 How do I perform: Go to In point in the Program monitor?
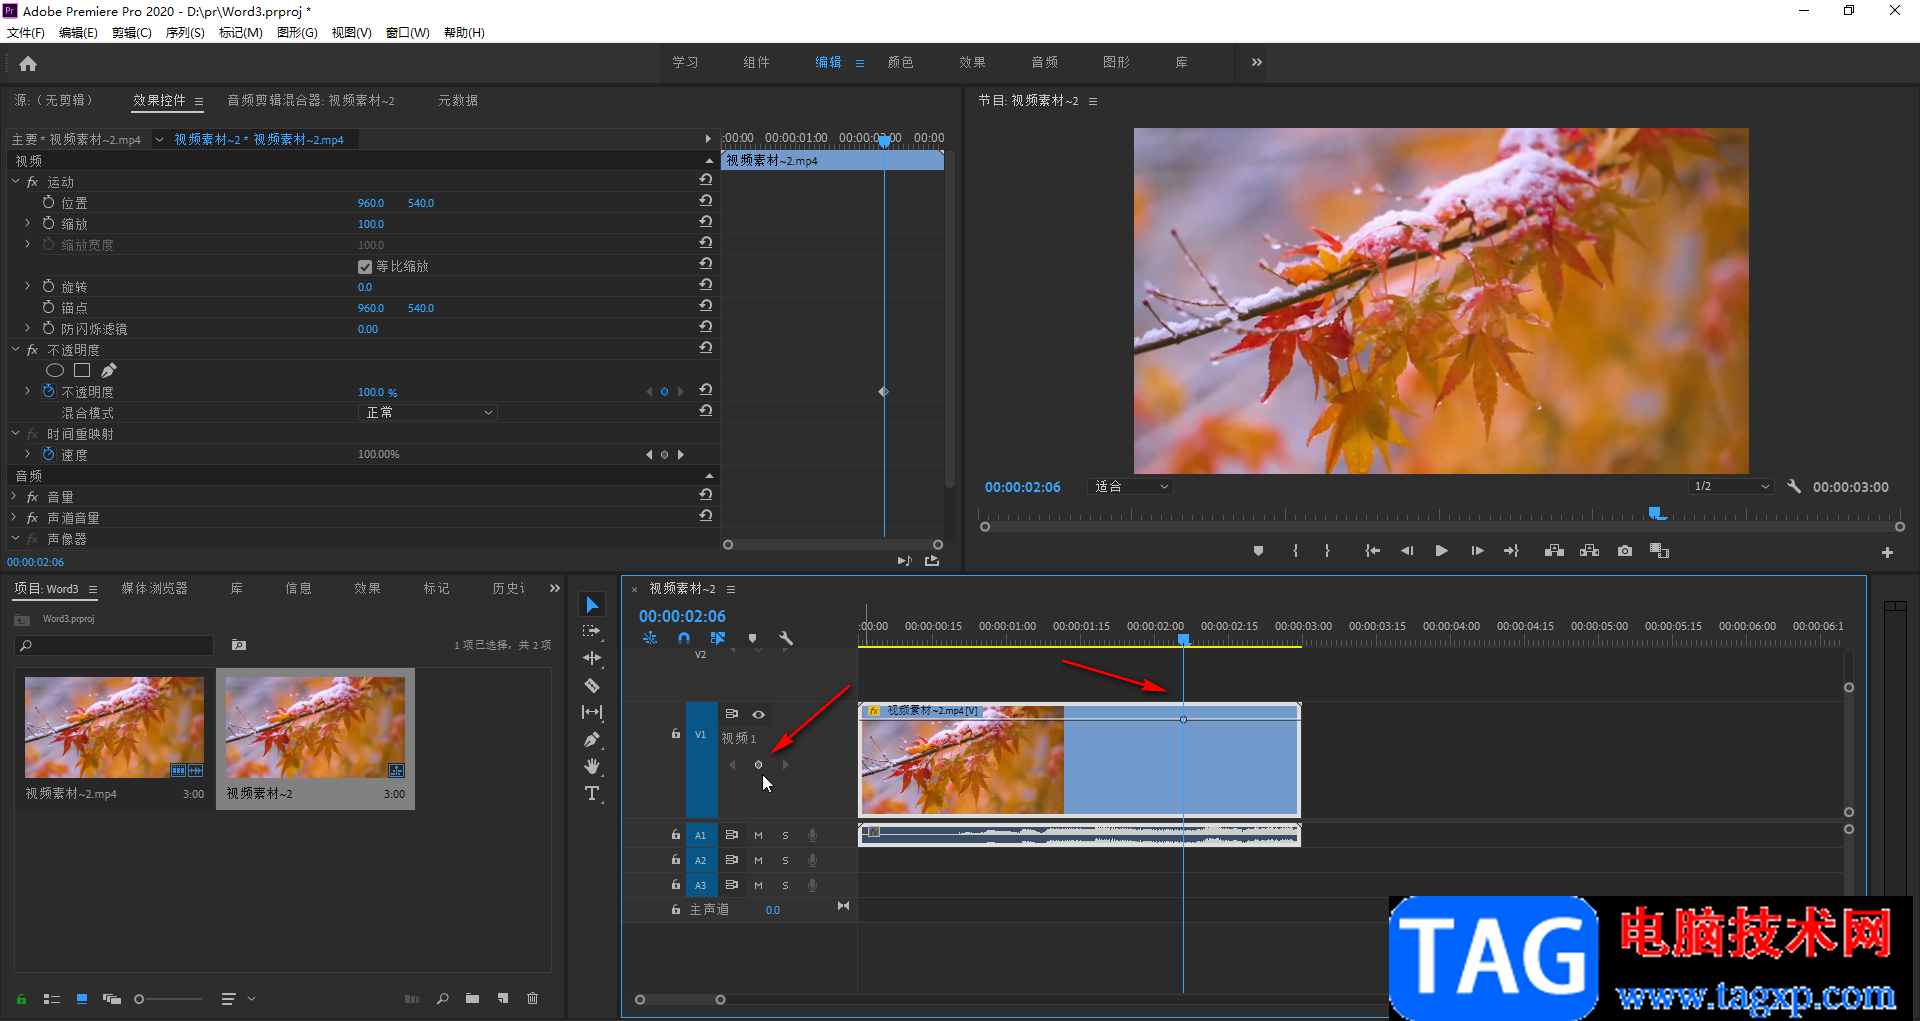click(1373, 551)
